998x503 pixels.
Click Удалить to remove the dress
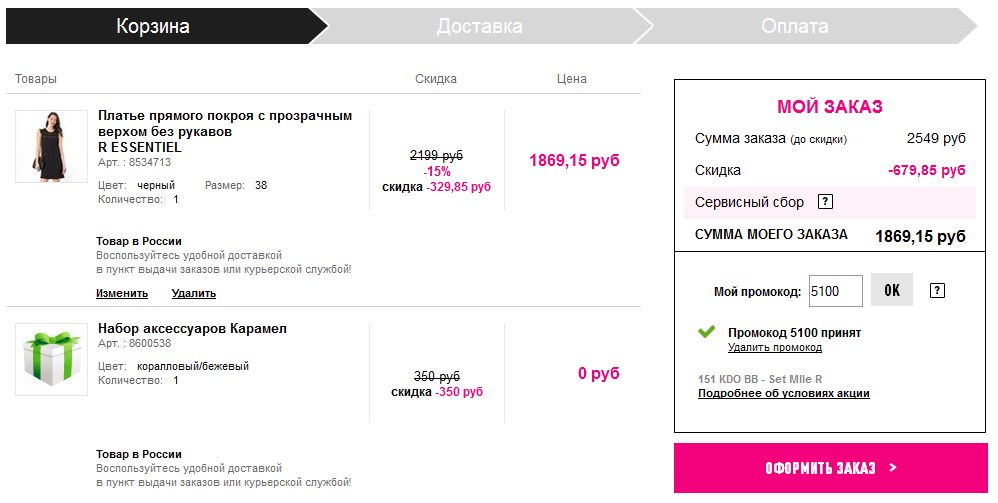pos(193,293)
